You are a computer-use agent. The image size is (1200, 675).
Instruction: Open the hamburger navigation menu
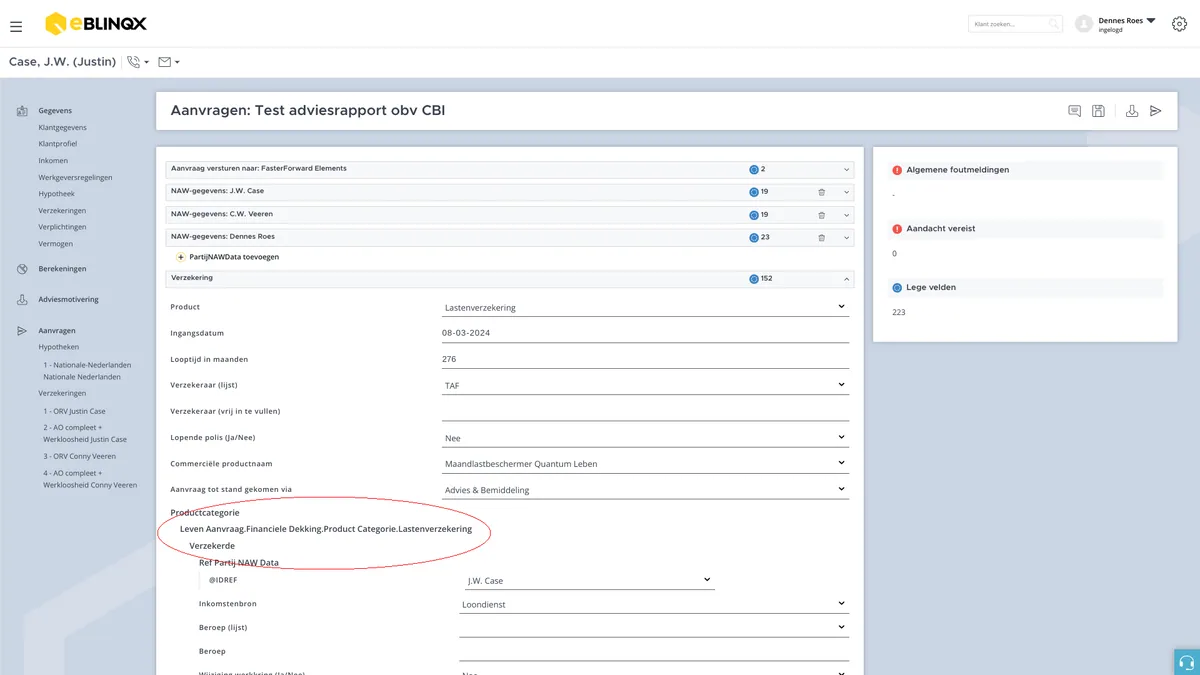pyautogui.click(x=16, y=26)
